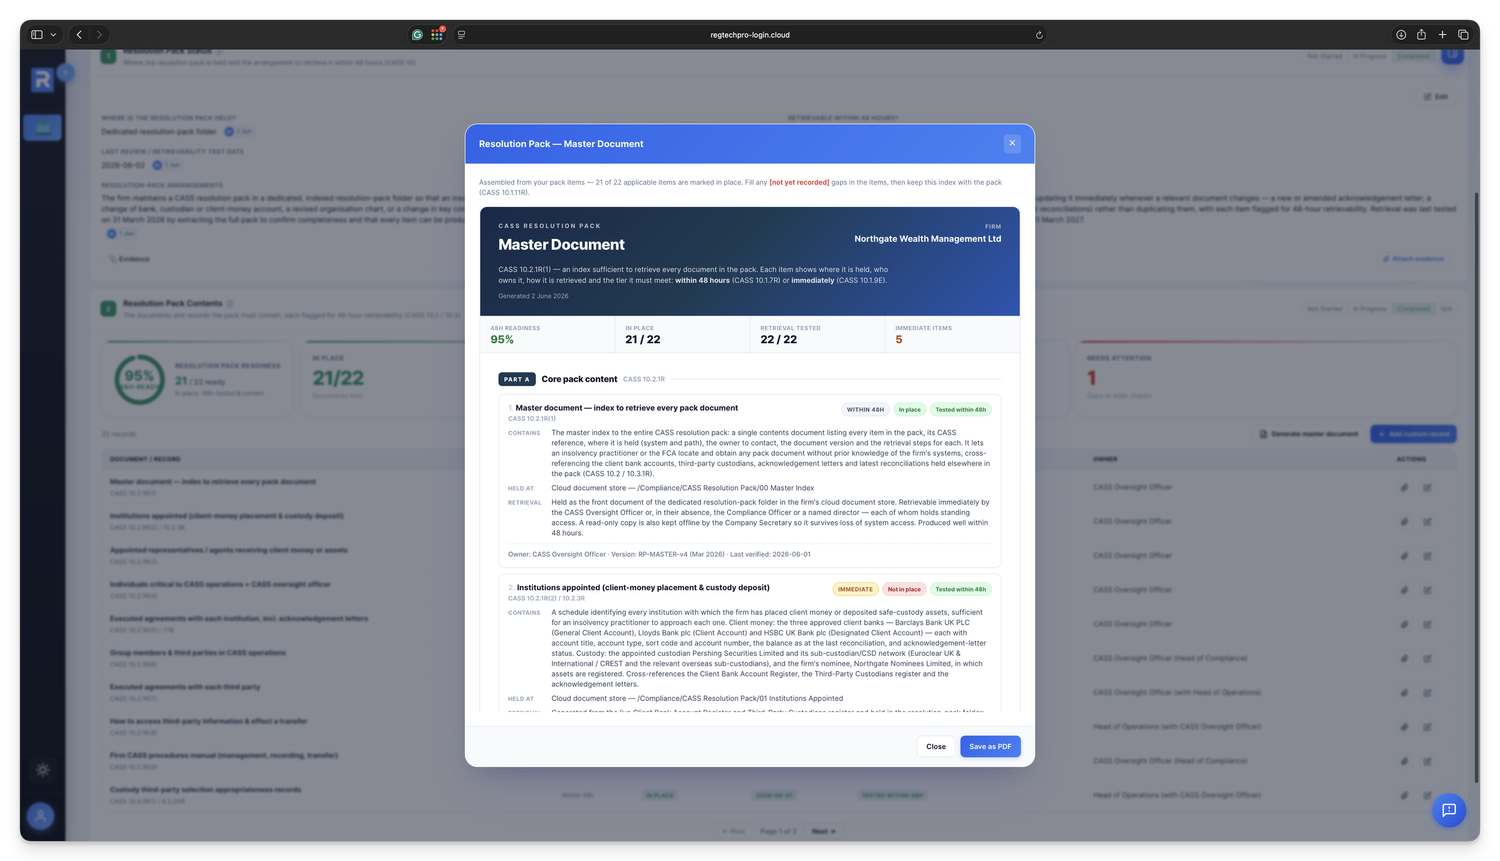Click the page scrollbar on right edge
This screenshot has width=1500, height=861.
coord(1476,487)
